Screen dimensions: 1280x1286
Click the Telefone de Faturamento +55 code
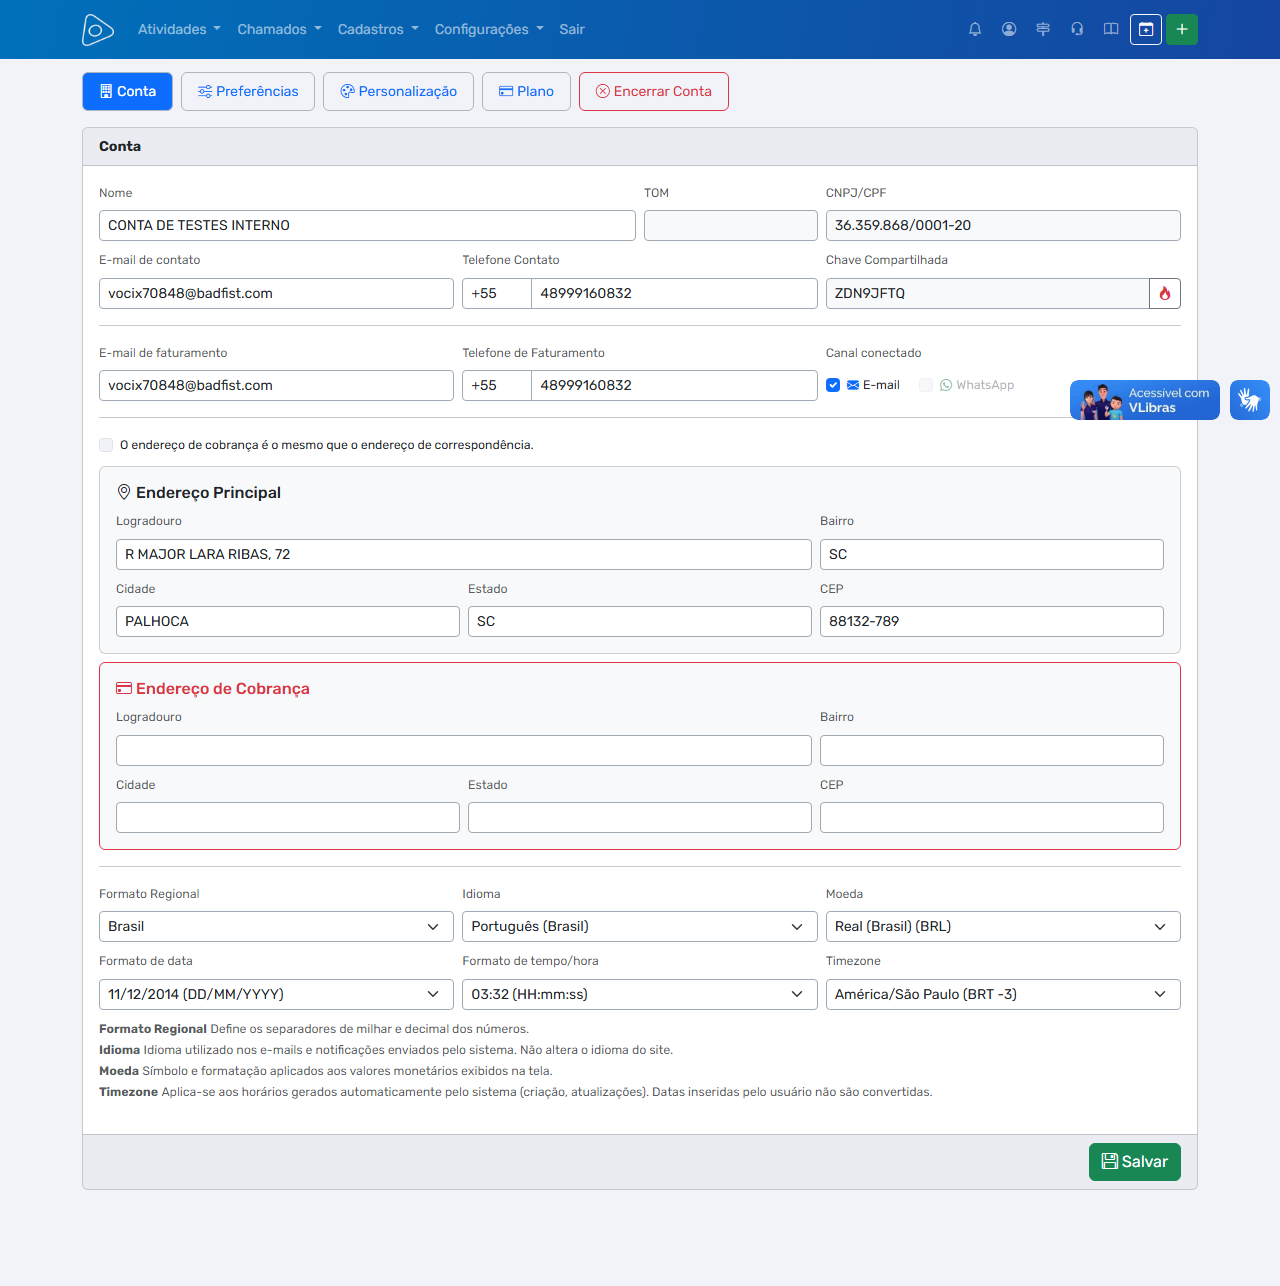tap(497, 385)
